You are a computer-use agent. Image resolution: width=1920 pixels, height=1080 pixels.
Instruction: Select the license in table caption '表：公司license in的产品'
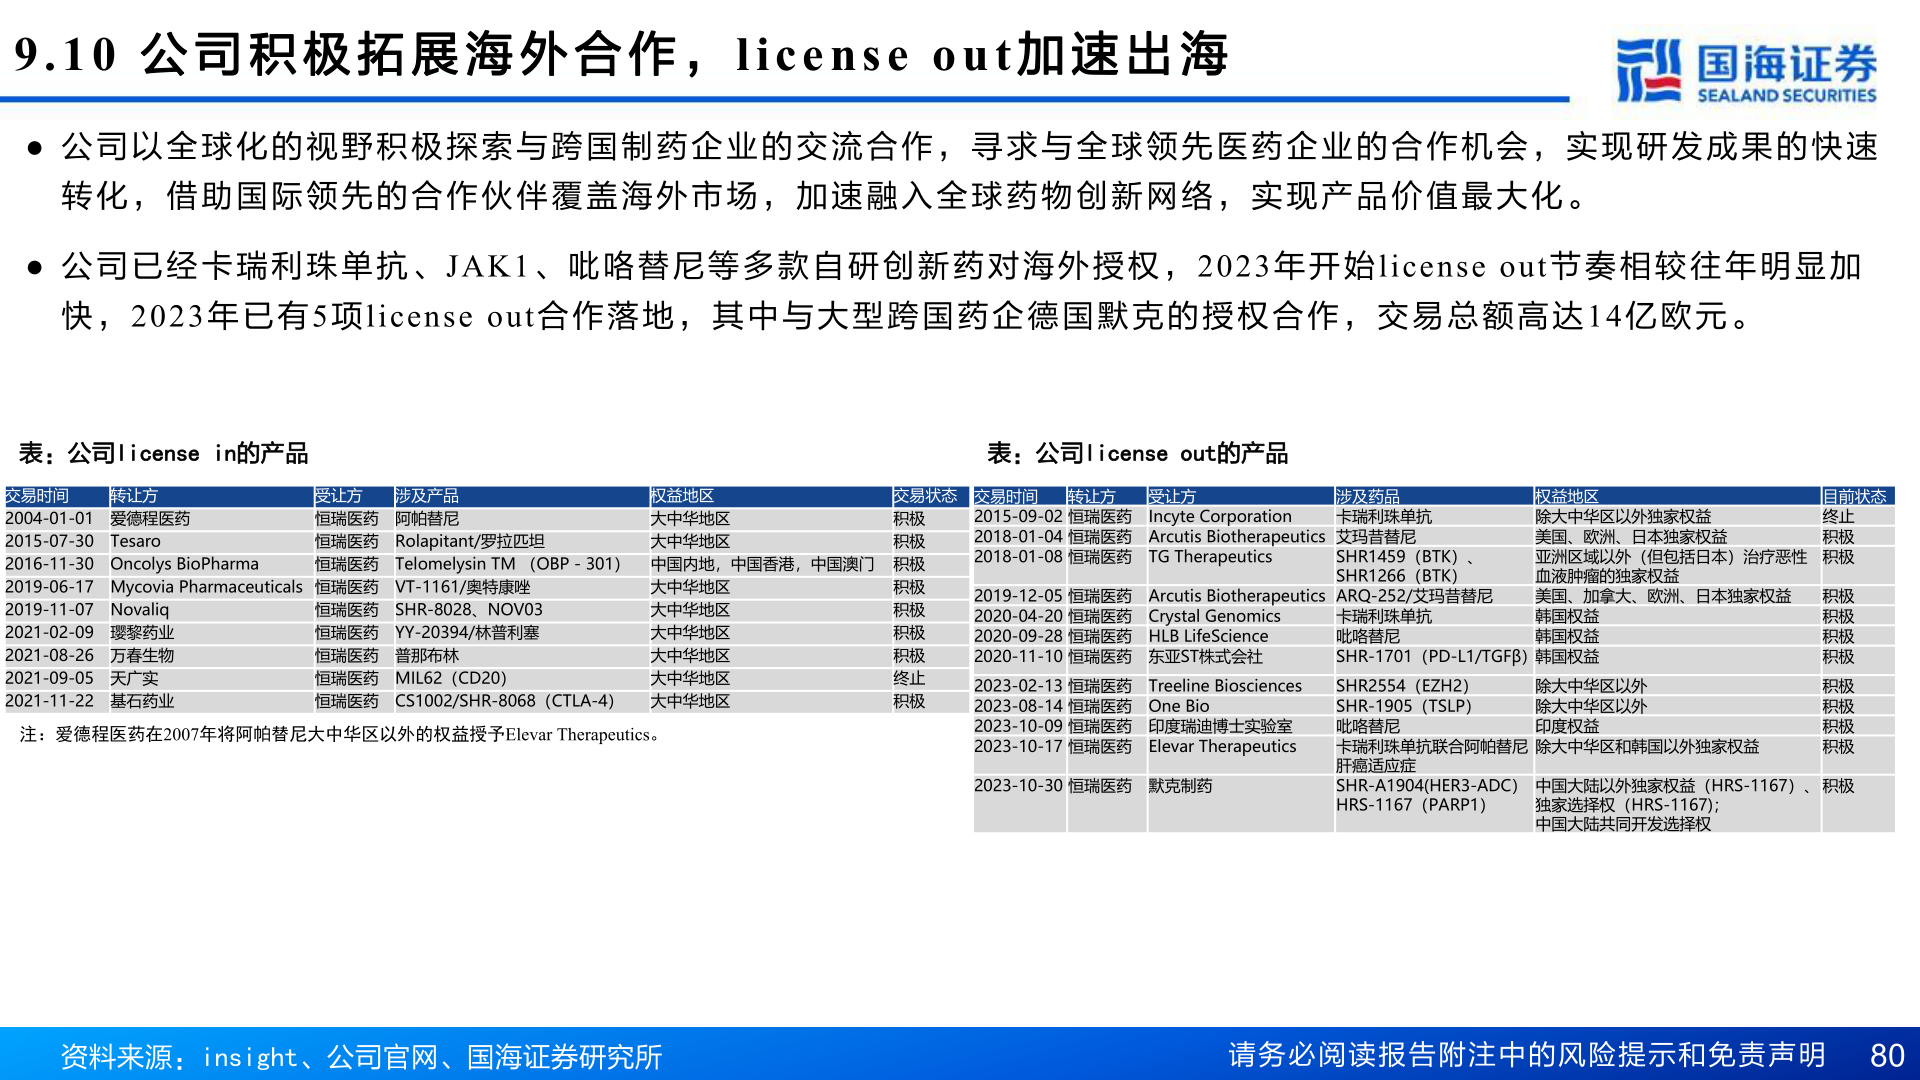[163, 454]
